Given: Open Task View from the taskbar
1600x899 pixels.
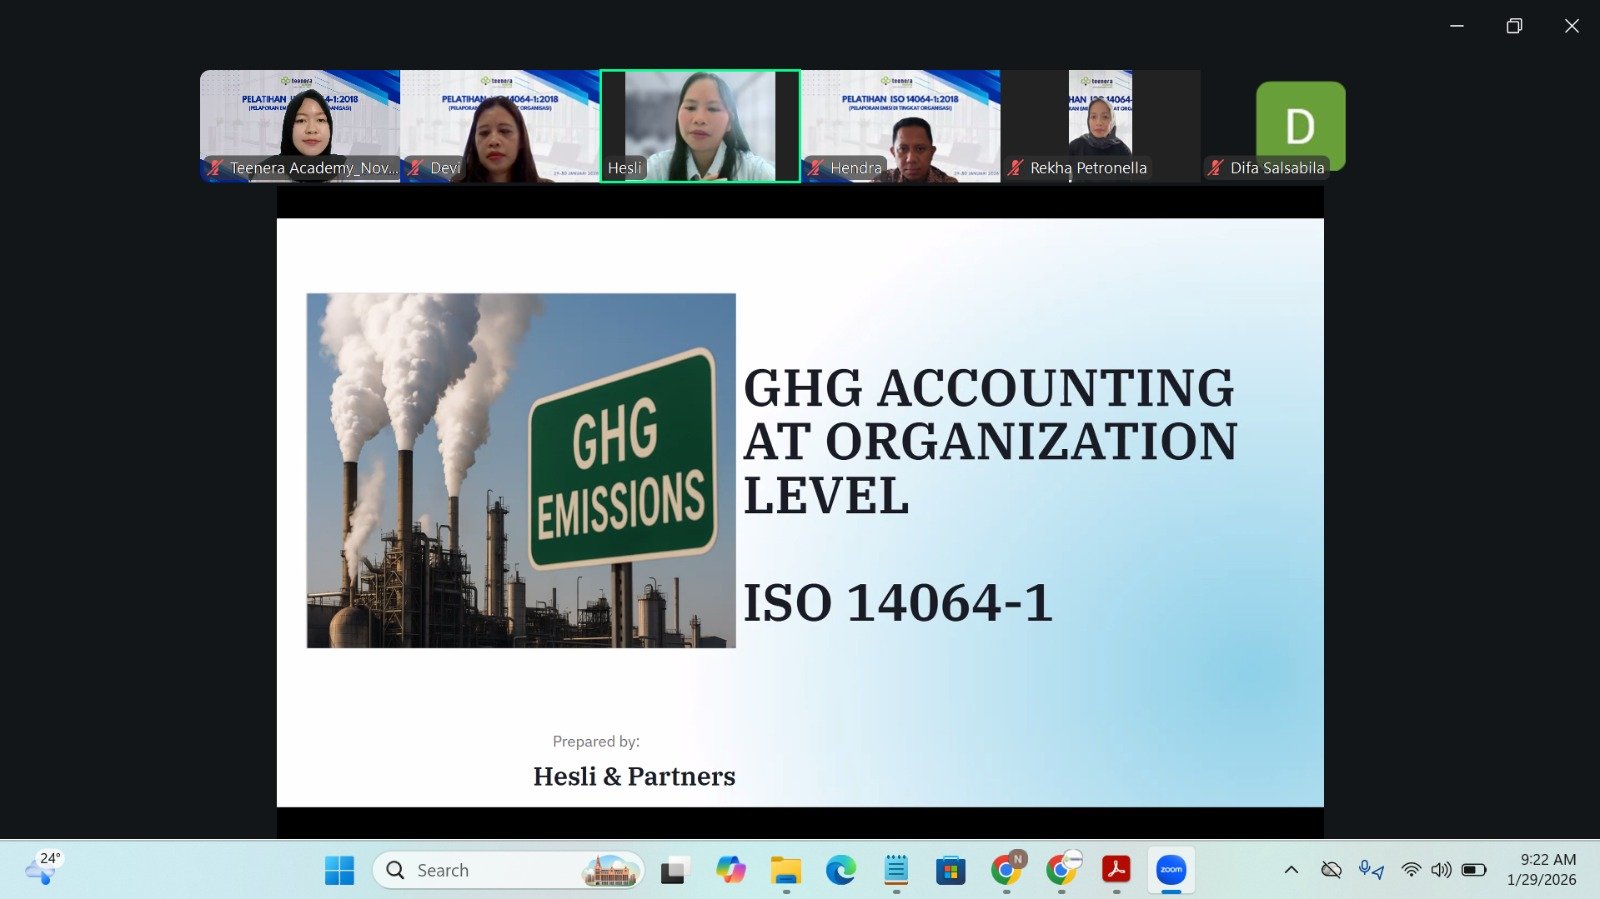Looking at the screenshot, I should coord(675,870).
